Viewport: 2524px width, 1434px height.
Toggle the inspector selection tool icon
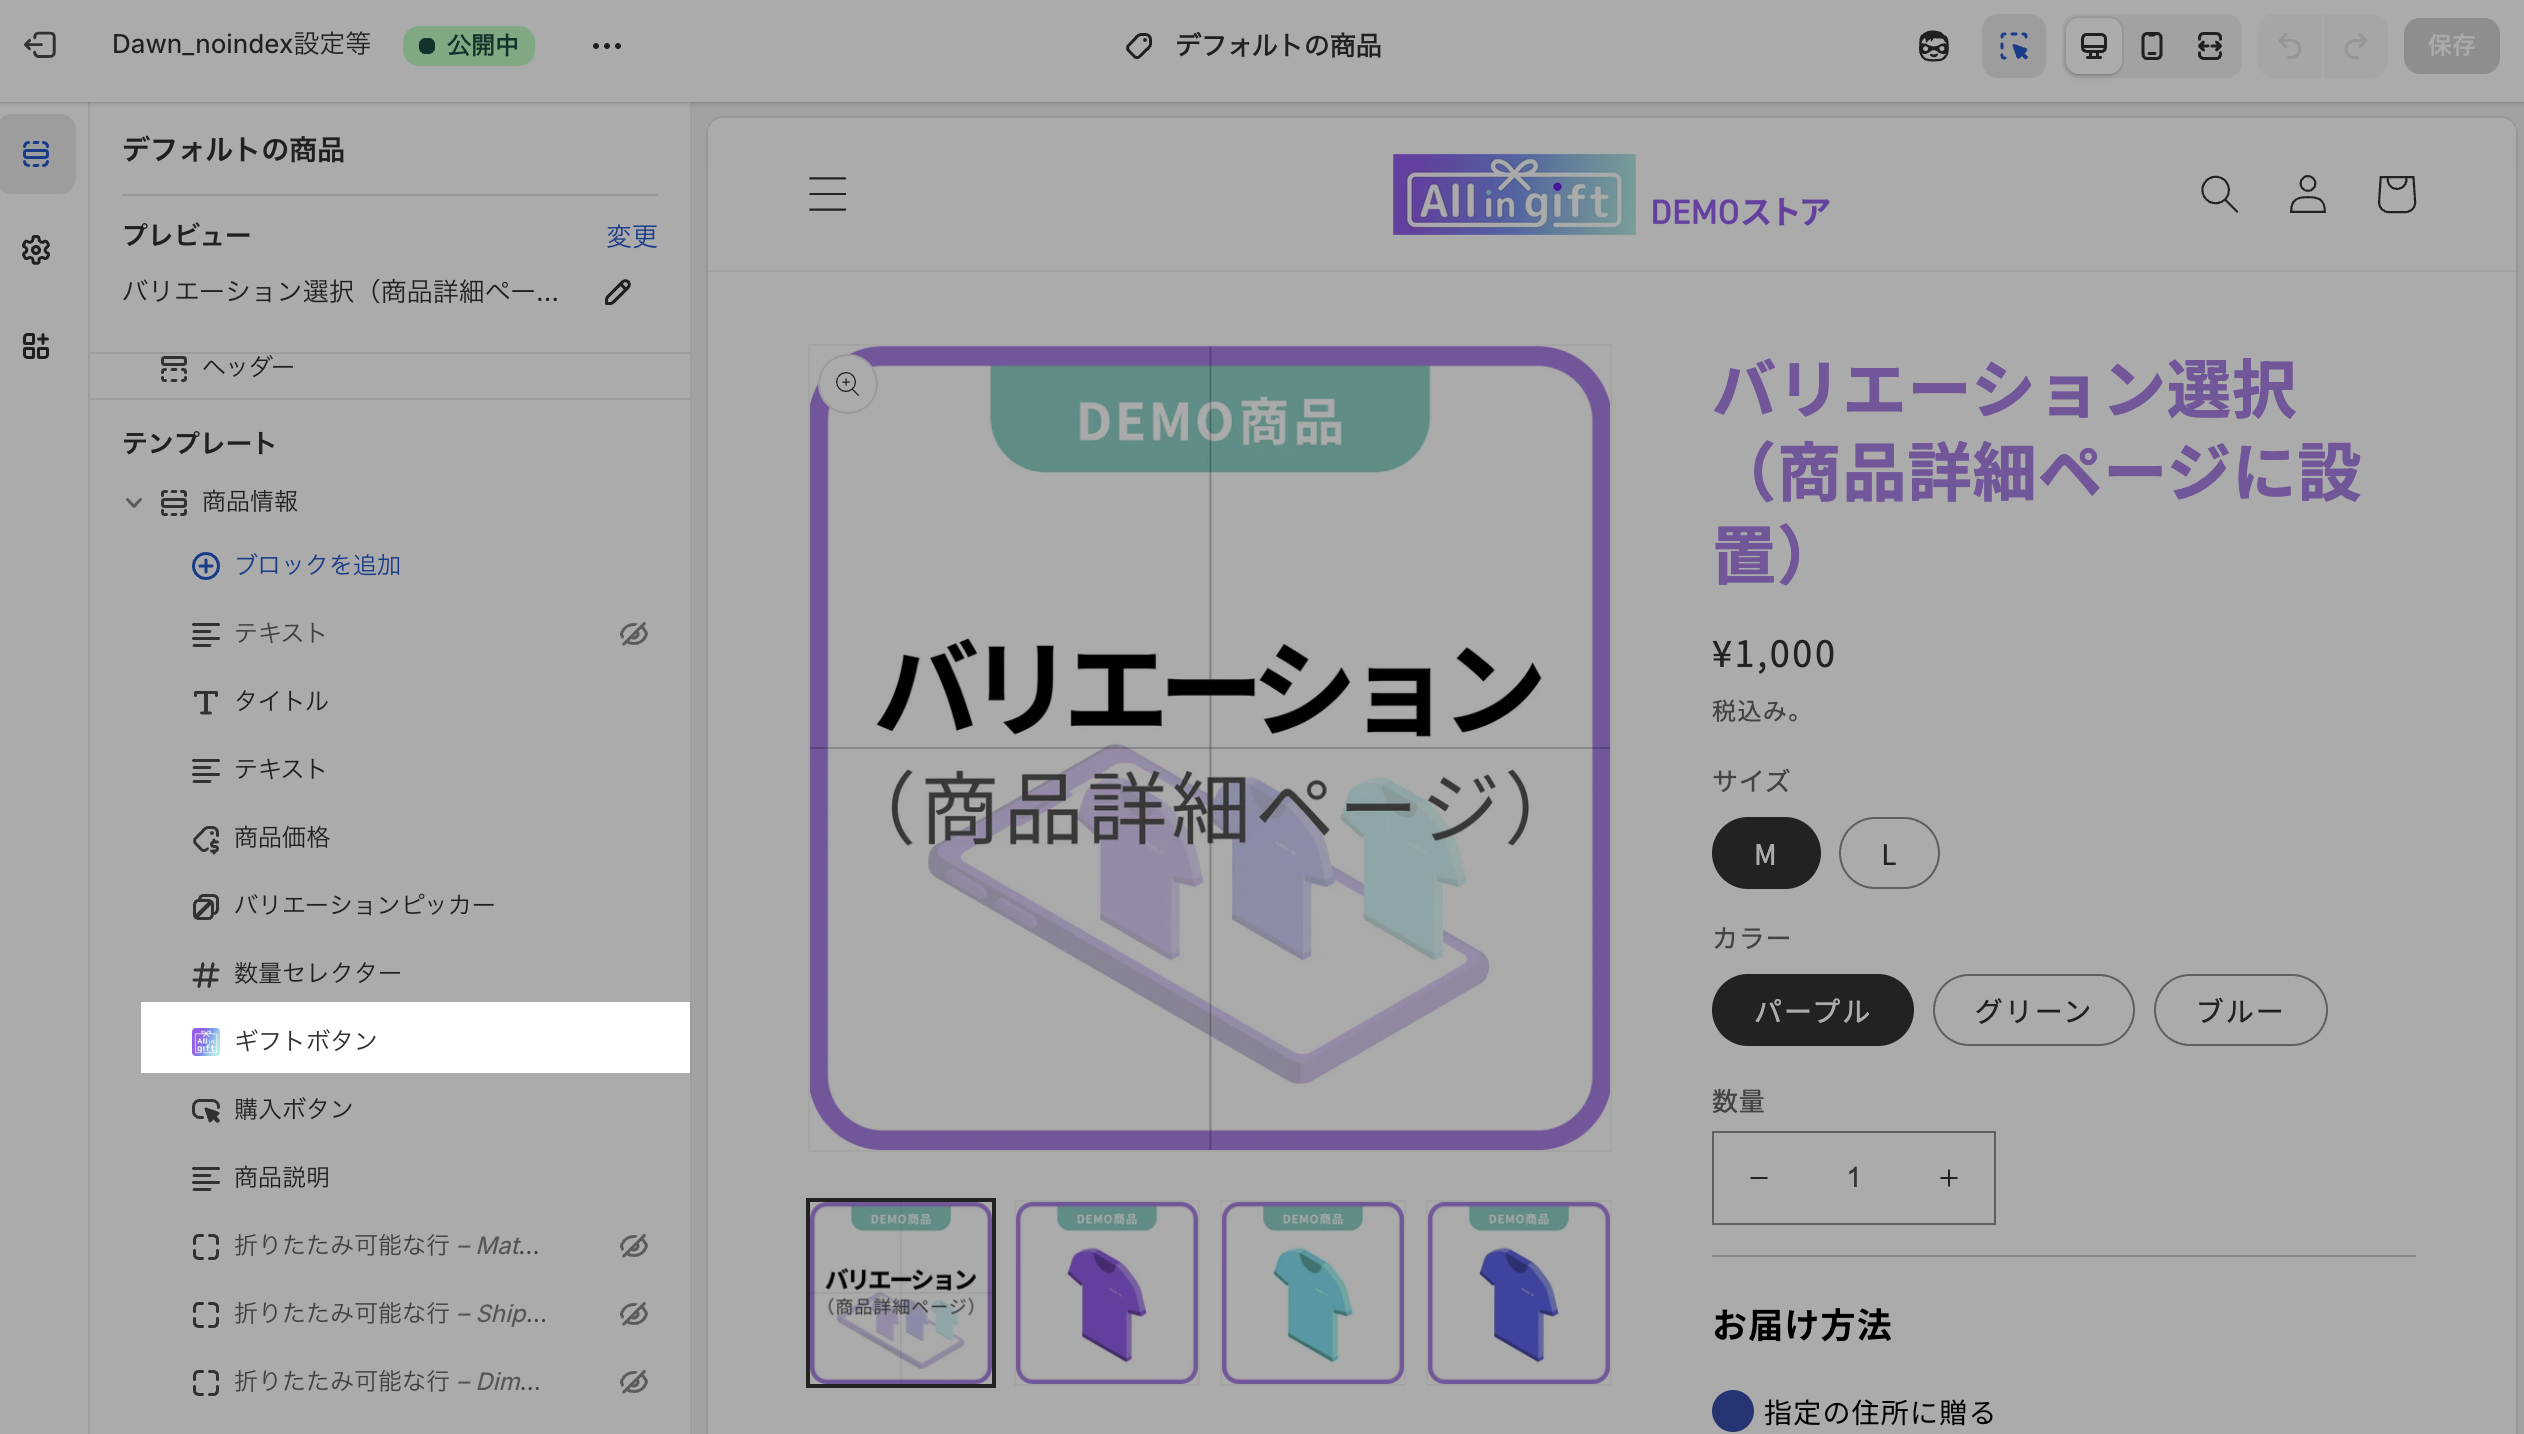coord(2013,46)
